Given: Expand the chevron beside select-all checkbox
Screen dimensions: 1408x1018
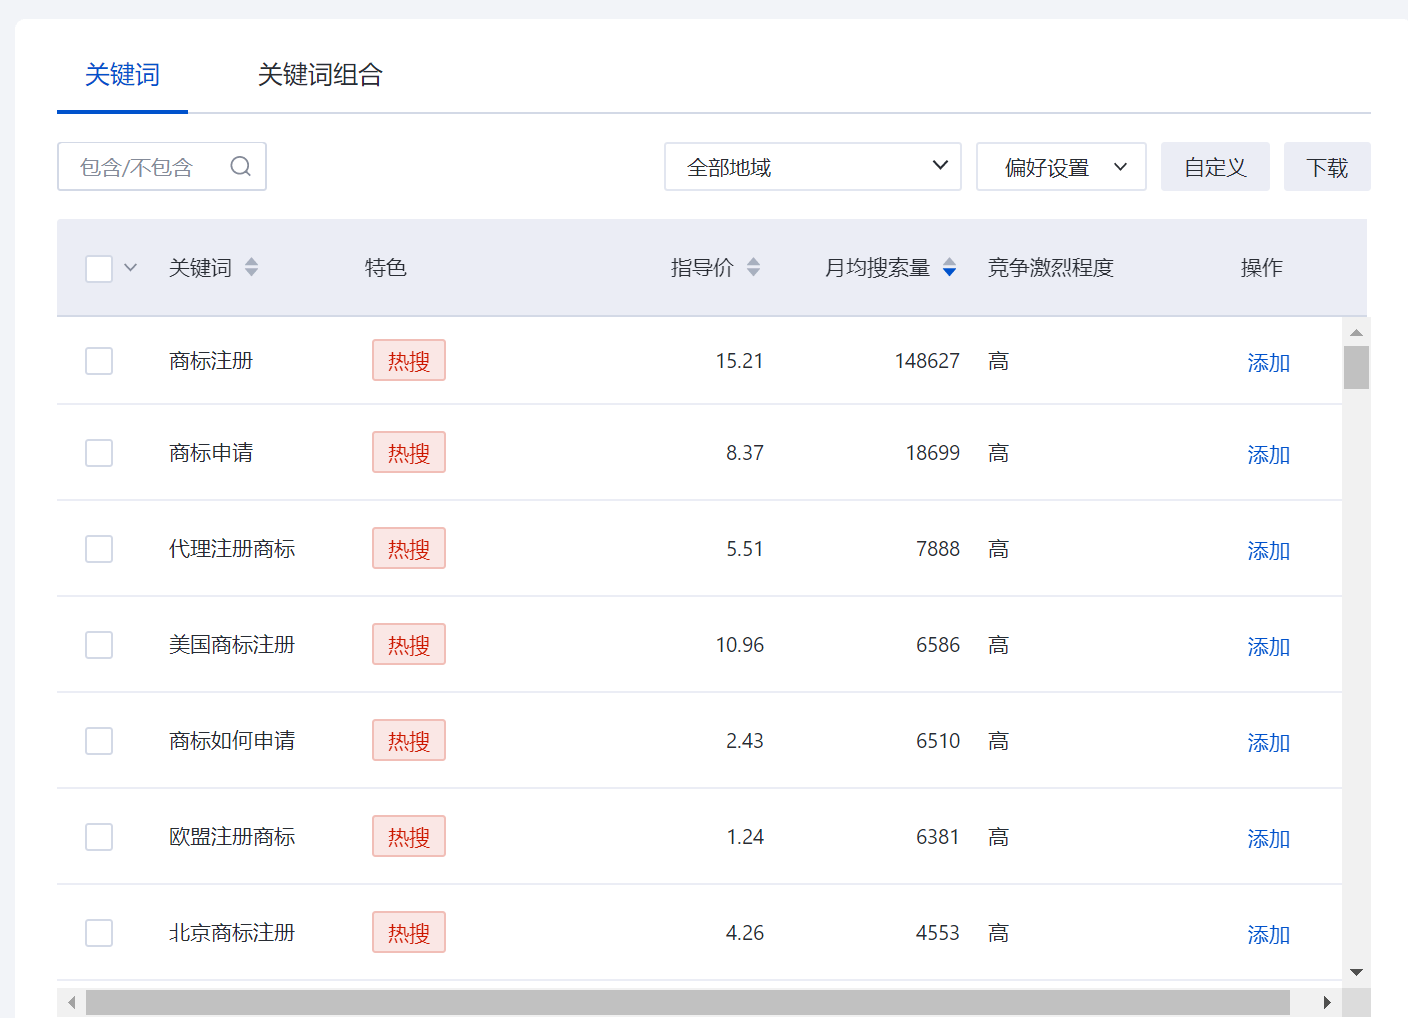Looking at the screenshot, I should [130, 268].
